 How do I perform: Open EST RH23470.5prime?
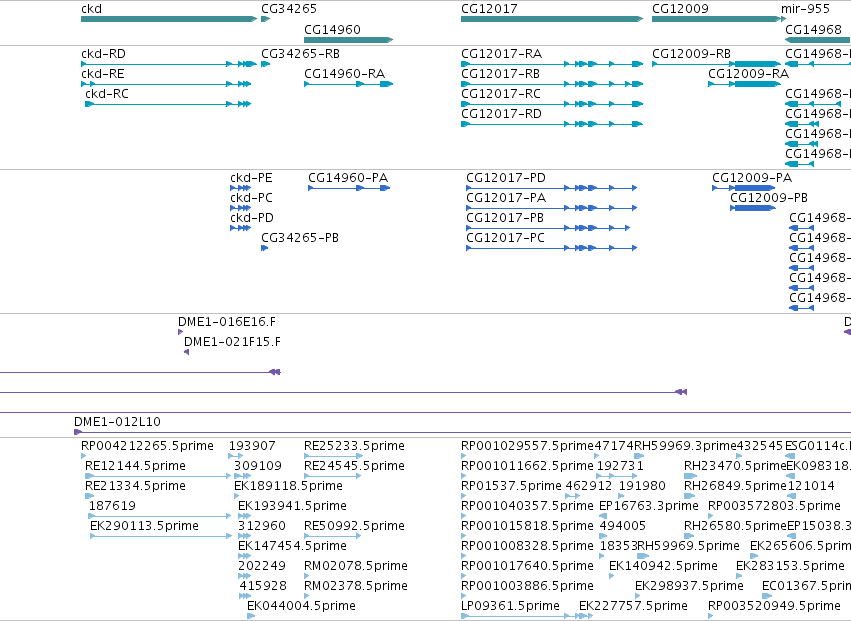click(x=734, y=466)
